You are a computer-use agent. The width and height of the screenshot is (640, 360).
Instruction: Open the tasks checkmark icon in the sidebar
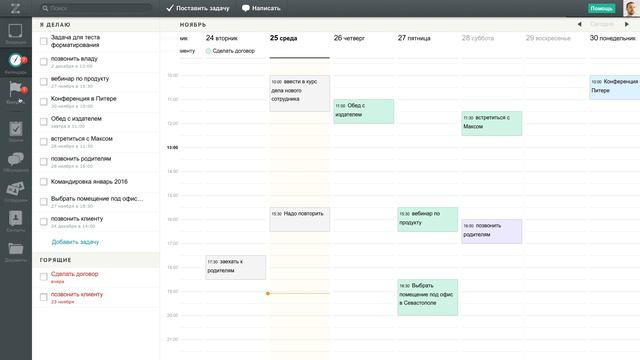(16, 129)
